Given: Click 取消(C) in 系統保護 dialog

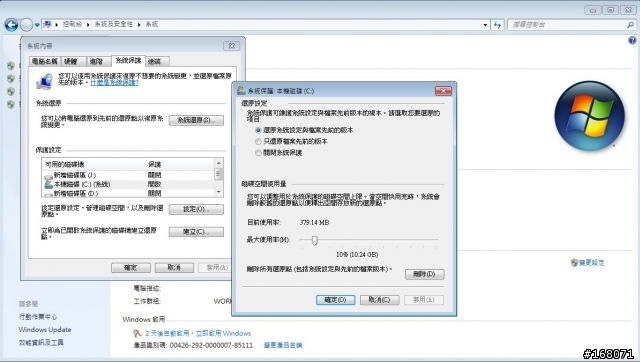Looking at the screenshot, I should tap(380, 300).
